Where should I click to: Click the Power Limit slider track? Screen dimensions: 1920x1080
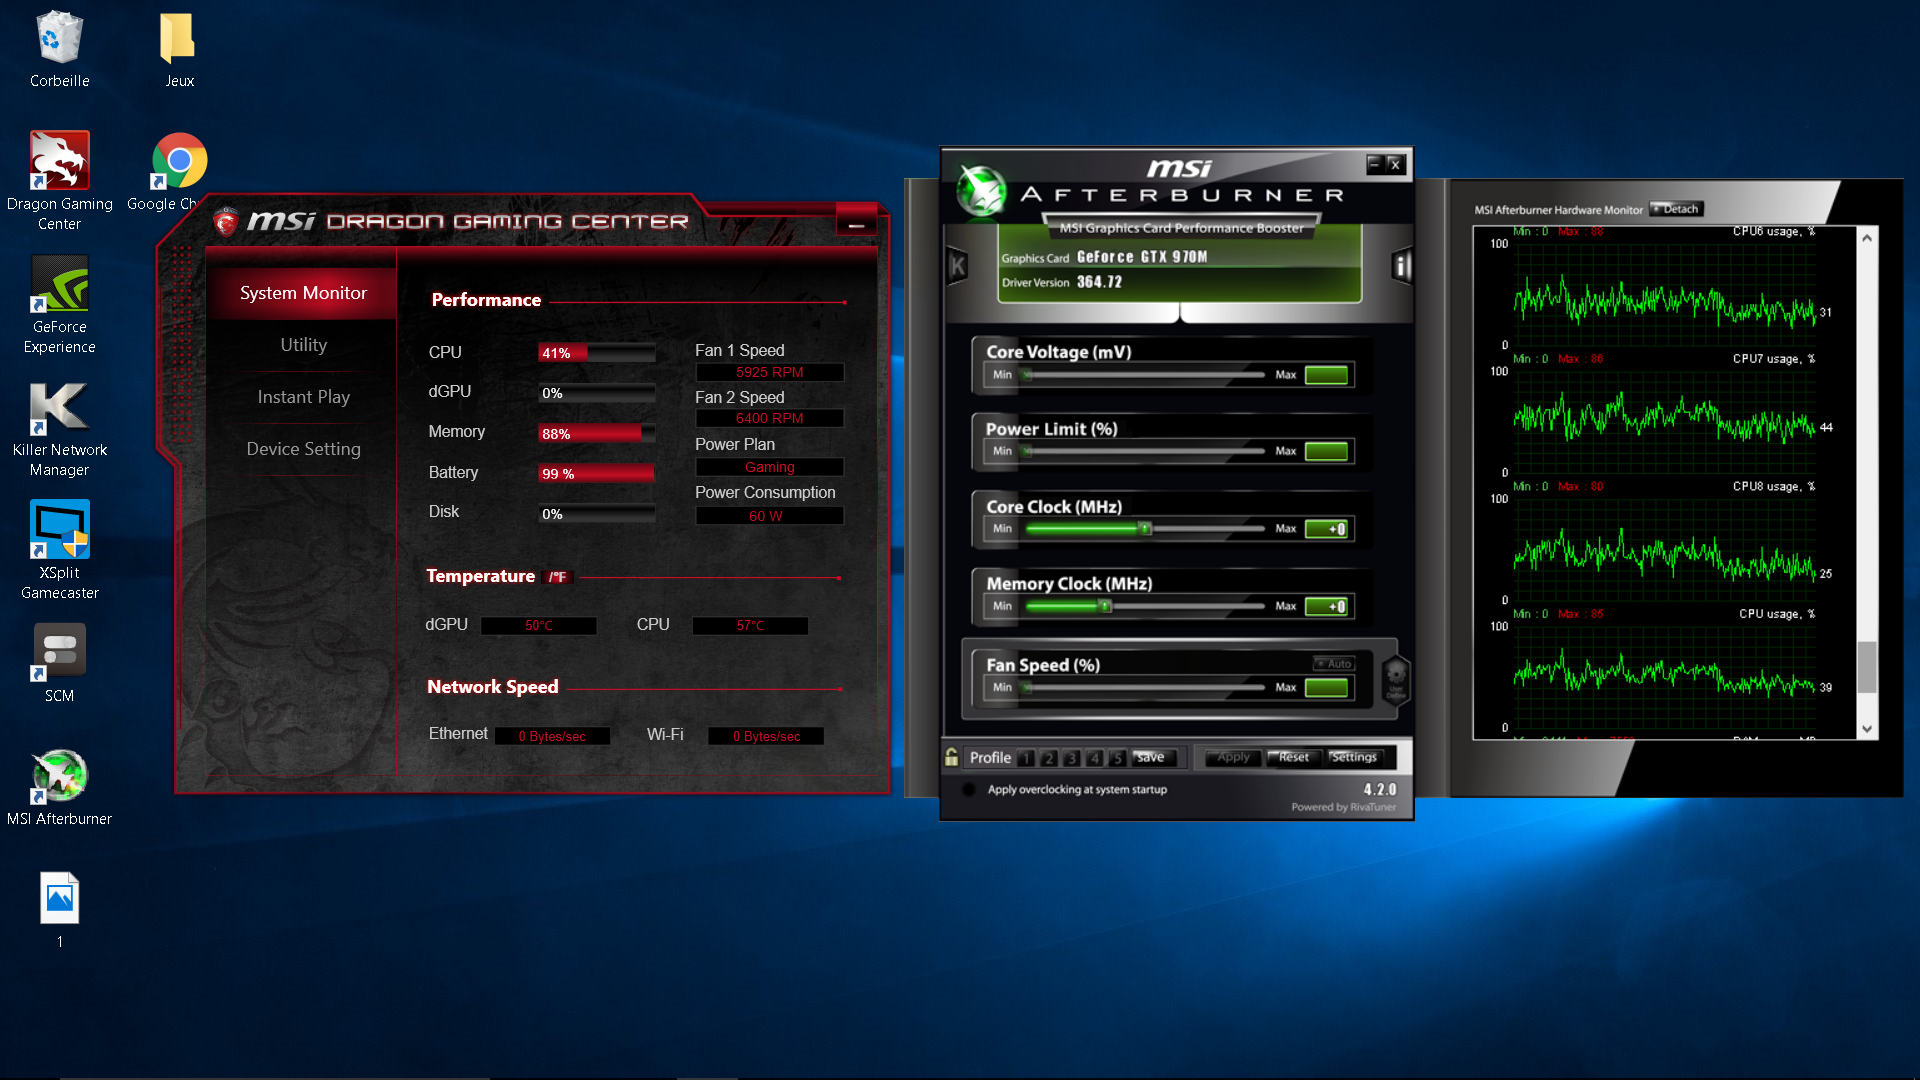click(x=1144, y=451)
